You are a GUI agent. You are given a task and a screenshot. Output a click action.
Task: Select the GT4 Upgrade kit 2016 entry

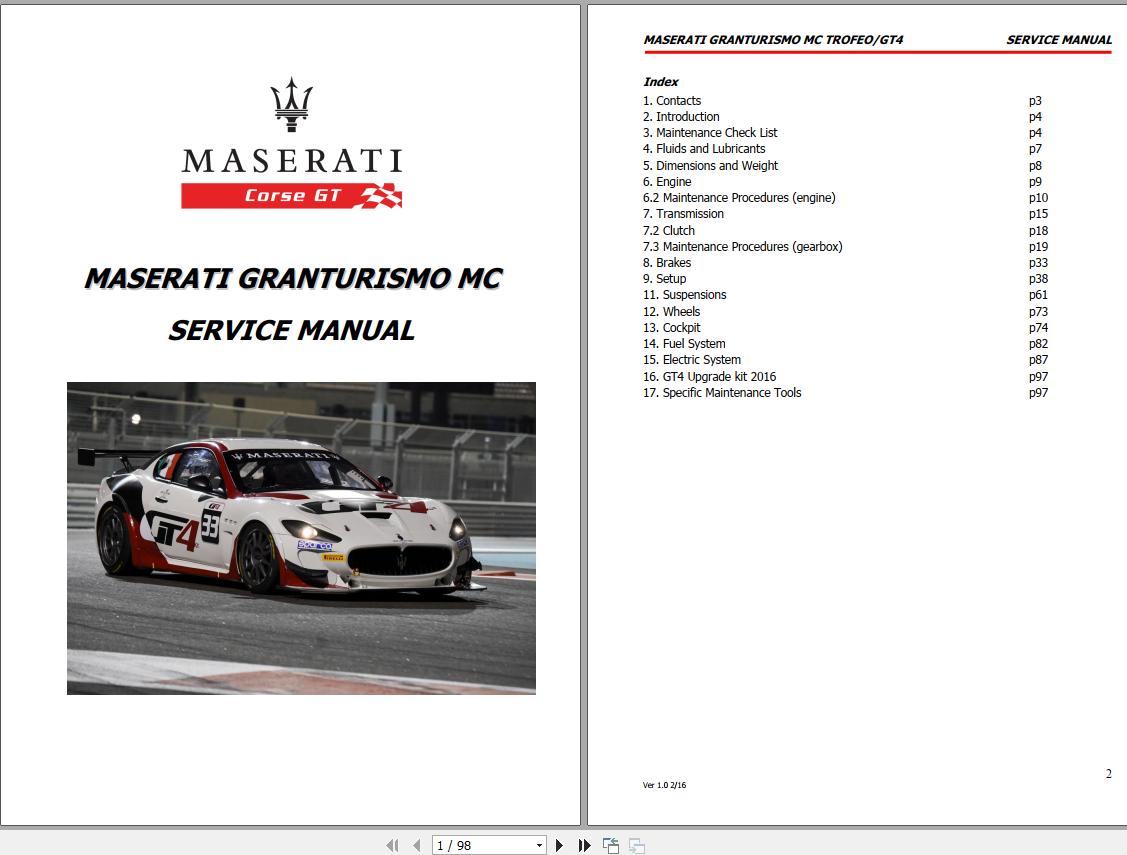point(708,376)
